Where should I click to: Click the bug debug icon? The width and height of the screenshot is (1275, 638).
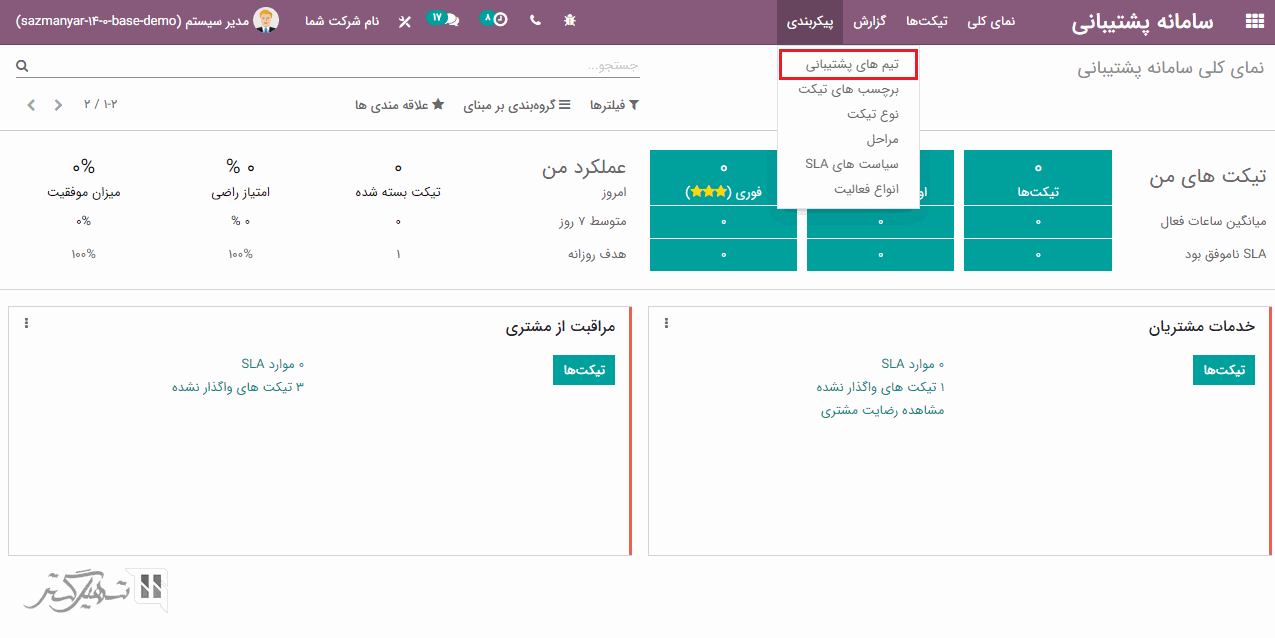pyautogui.click(x=570, y=20)
